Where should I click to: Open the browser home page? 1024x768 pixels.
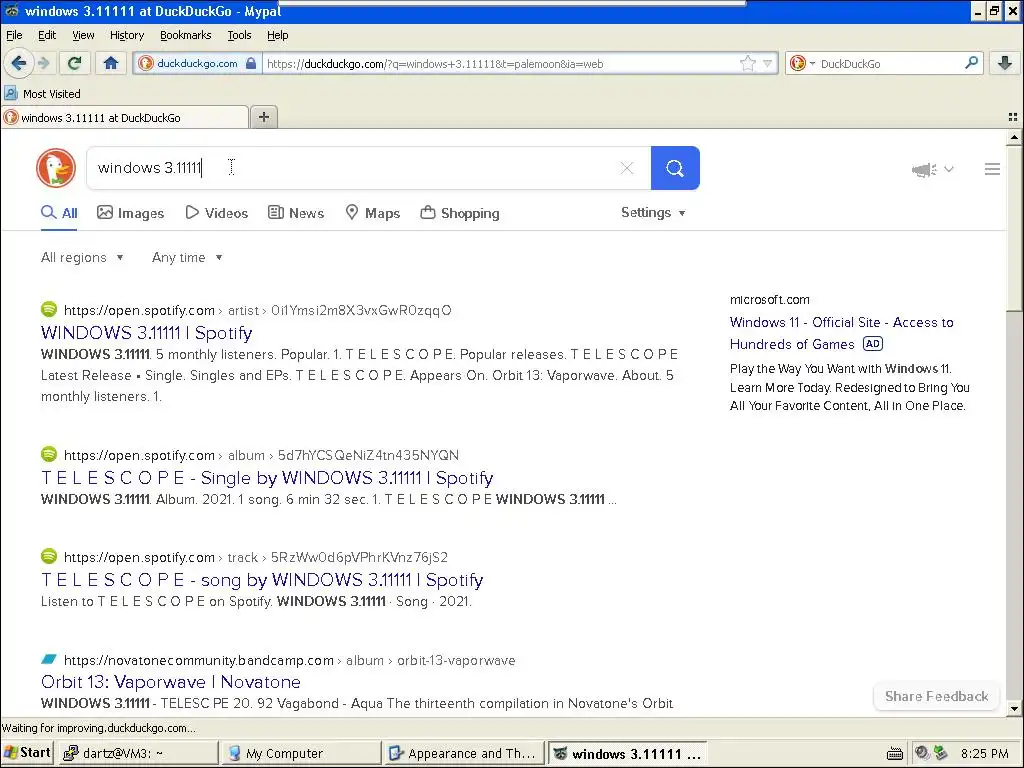(111, 63)
